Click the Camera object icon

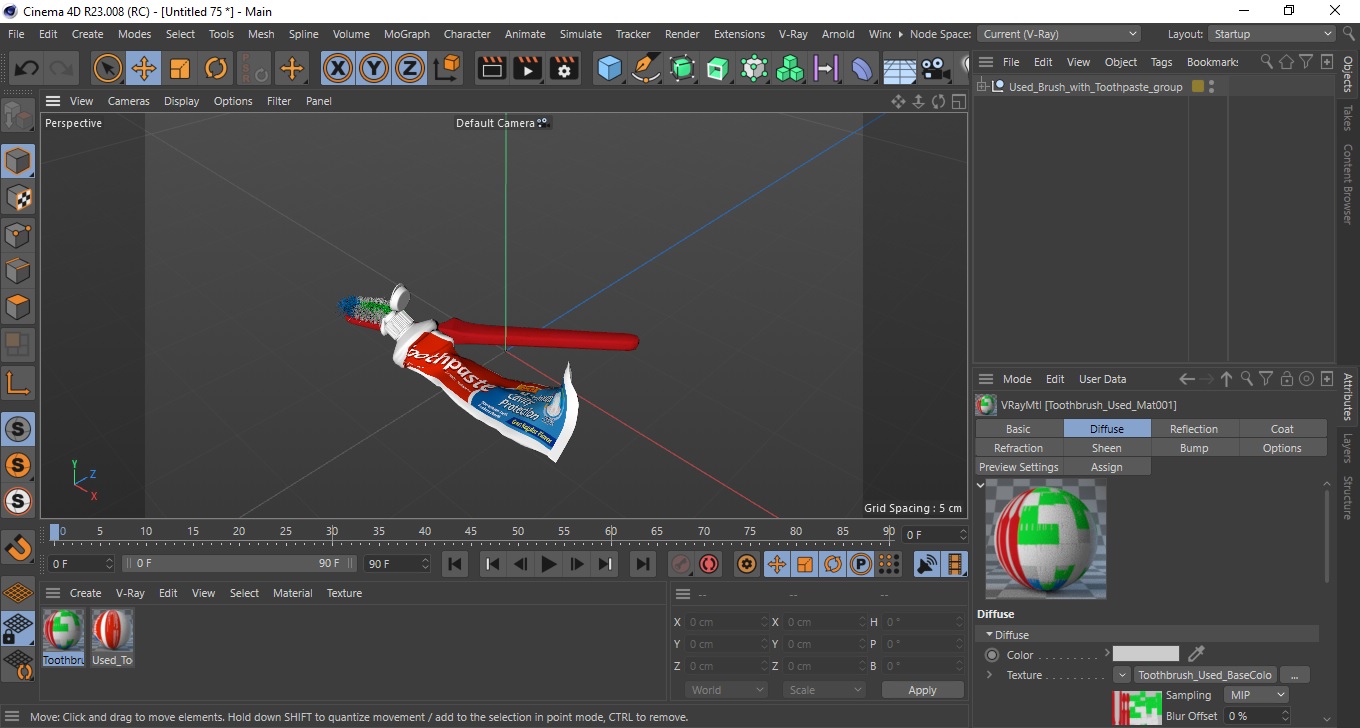[x=935, y=69]
